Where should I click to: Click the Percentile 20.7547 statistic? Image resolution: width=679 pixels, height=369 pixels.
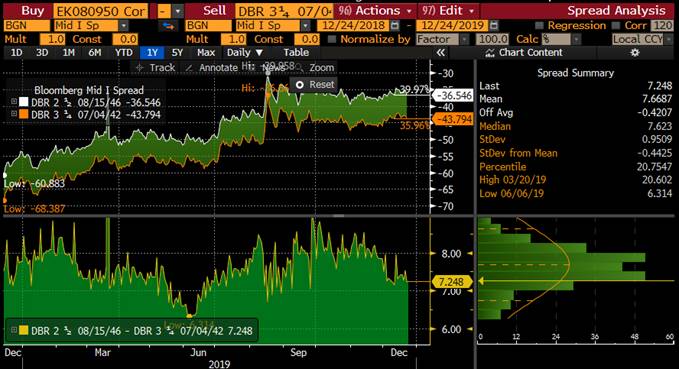(x=576, y=167)
